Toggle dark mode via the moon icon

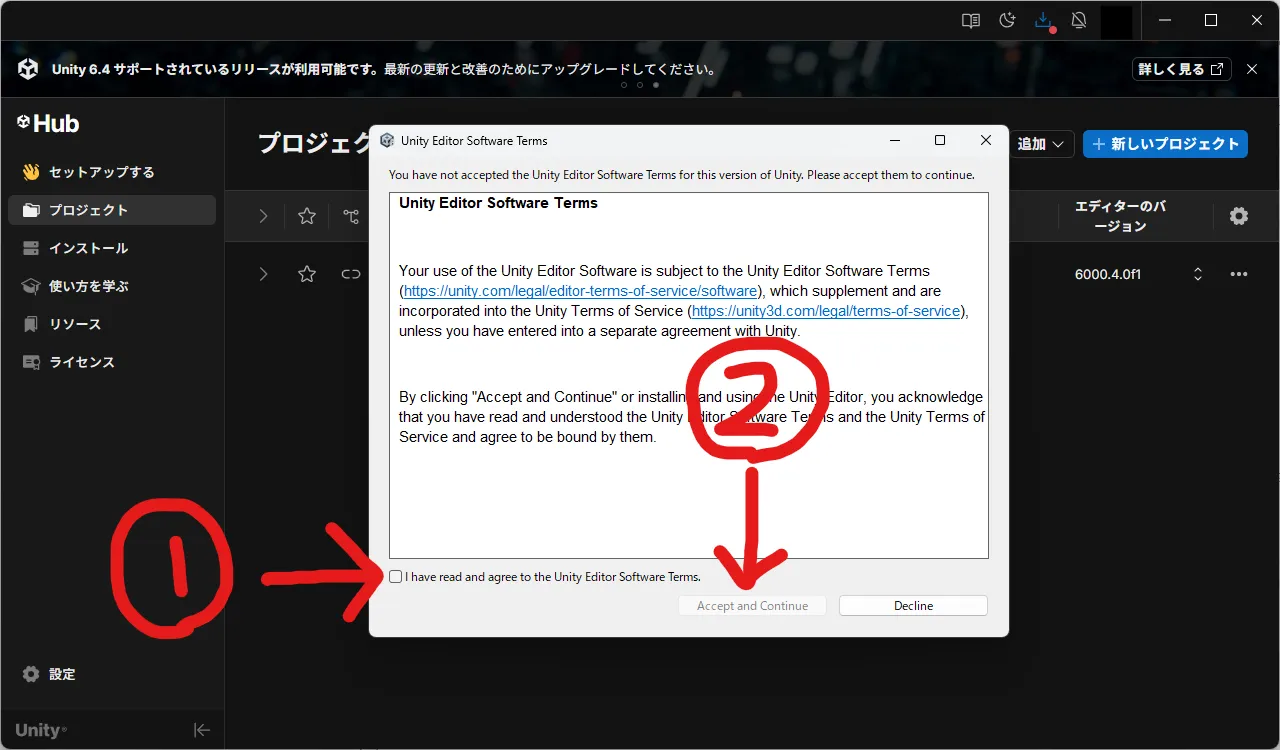1007,20
